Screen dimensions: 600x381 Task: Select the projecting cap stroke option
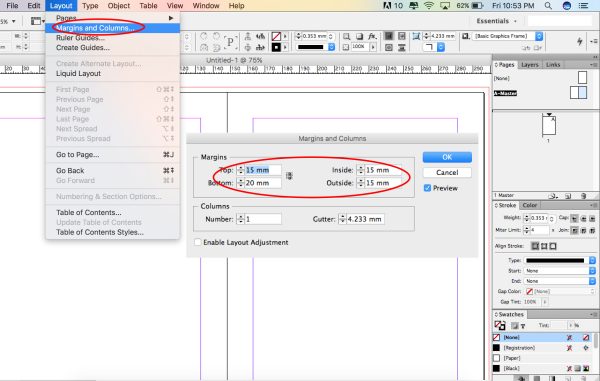pyautogui.click(x=592, y=218)
